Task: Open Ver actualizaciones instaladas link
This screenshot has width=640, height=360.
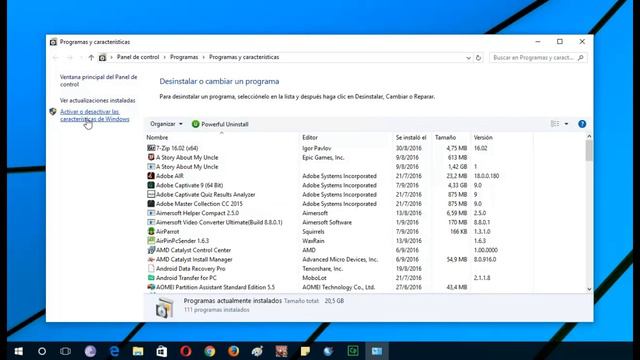Action: pyautogui.click(x=98, y=100)
